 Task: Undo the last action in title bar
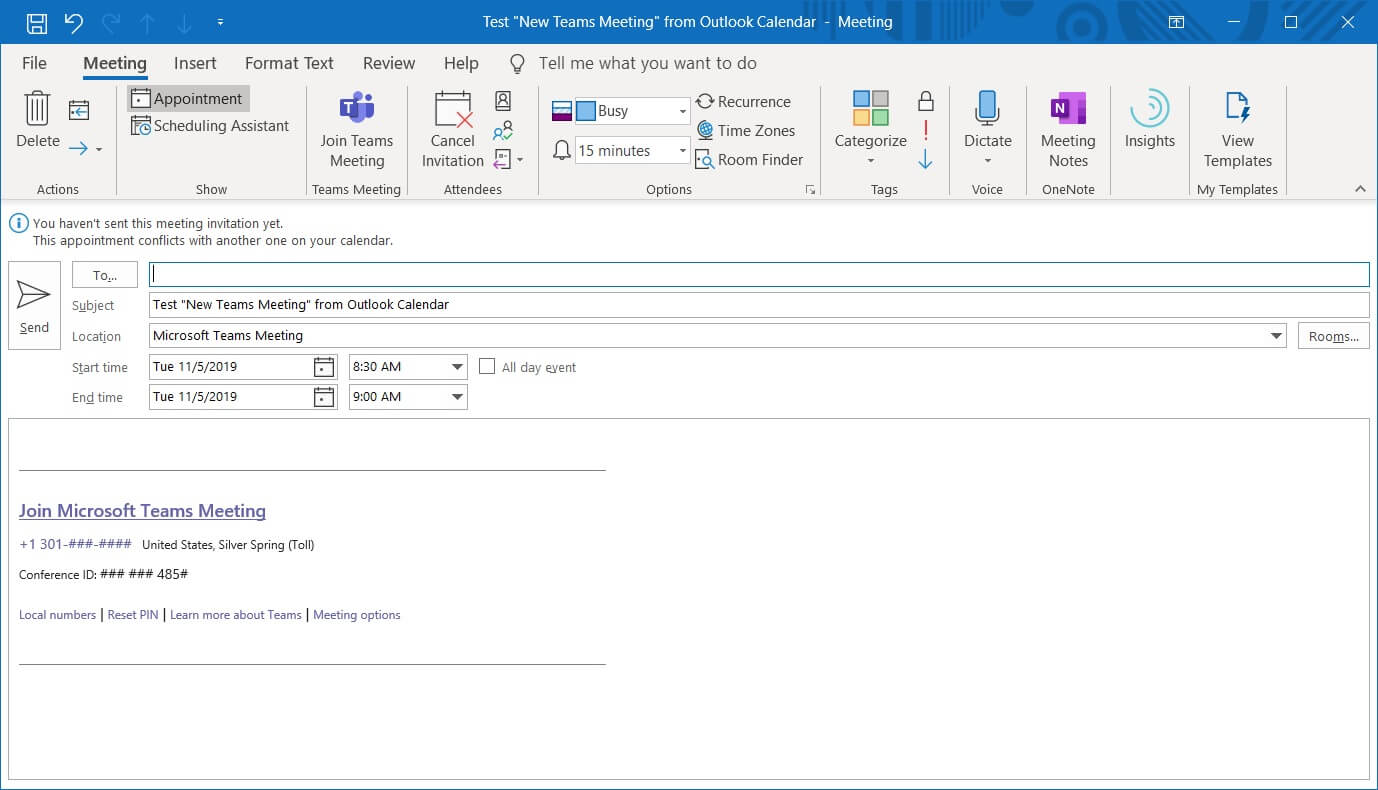[73, 22]
